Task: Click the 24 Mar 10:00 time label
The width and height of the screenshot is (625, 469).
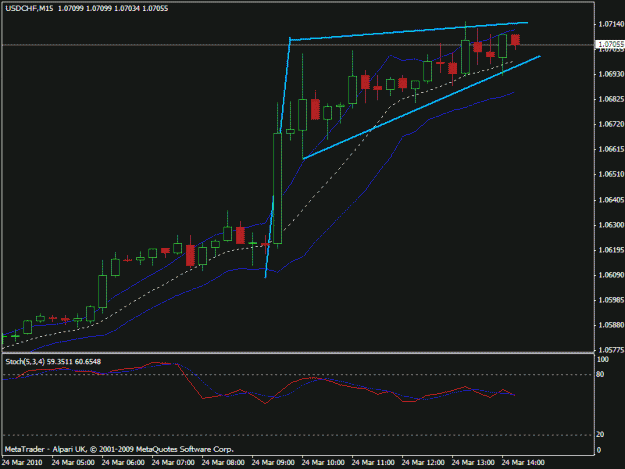Action: click(x=323, y=463)
